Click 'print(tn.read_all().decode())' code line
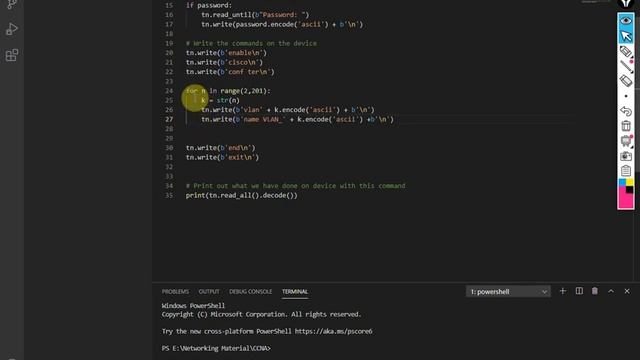Screen dimensions: 640x360 point(242,195)
